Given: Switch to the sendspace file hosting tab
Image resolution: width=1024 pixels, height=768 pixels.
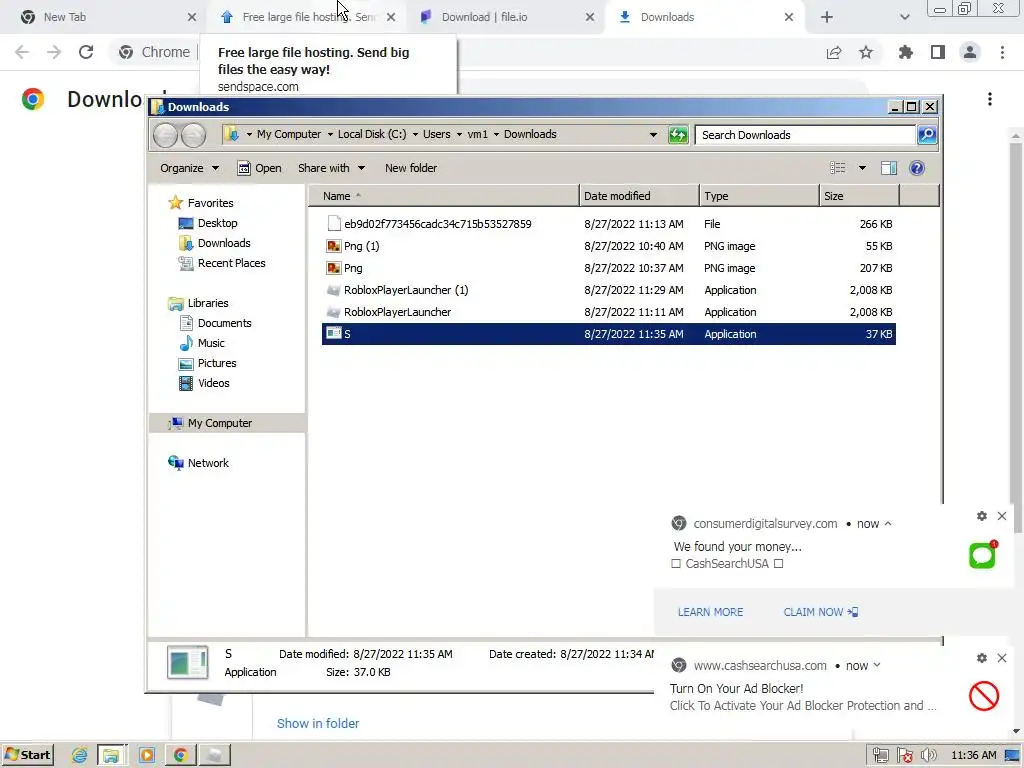Looking at the screenshot, I should tap(307, 18).
